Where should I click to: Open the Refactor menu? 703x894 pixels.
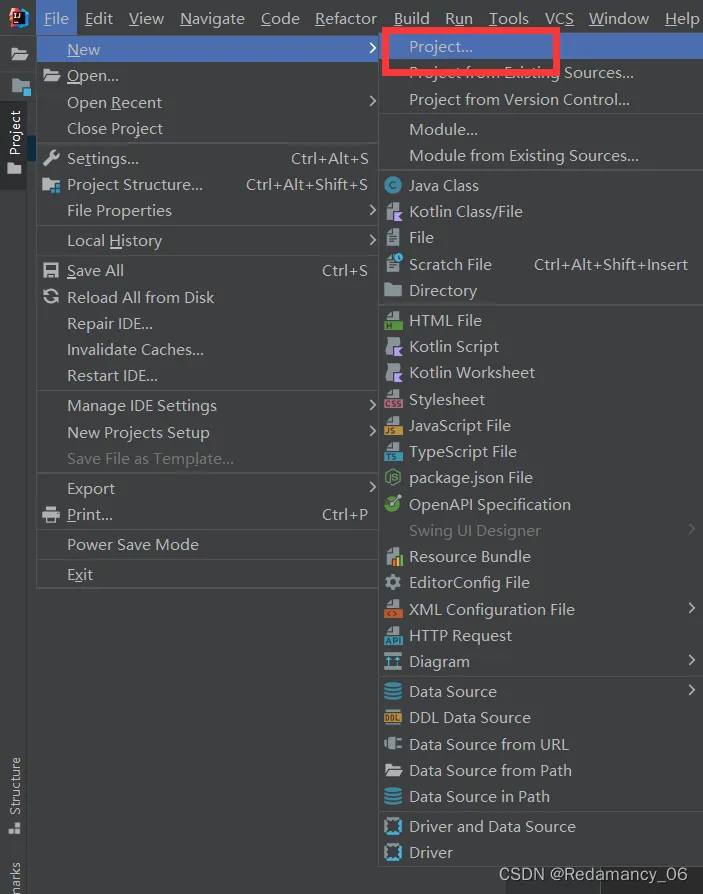point(346,18)
